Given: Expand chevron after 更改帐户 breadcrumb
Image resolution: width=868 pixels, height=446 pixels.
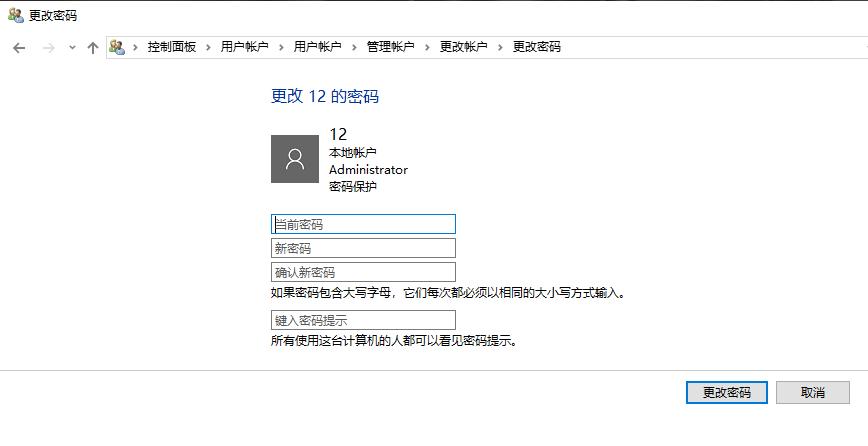Looking at the screenshot, I should coord(500,48).
